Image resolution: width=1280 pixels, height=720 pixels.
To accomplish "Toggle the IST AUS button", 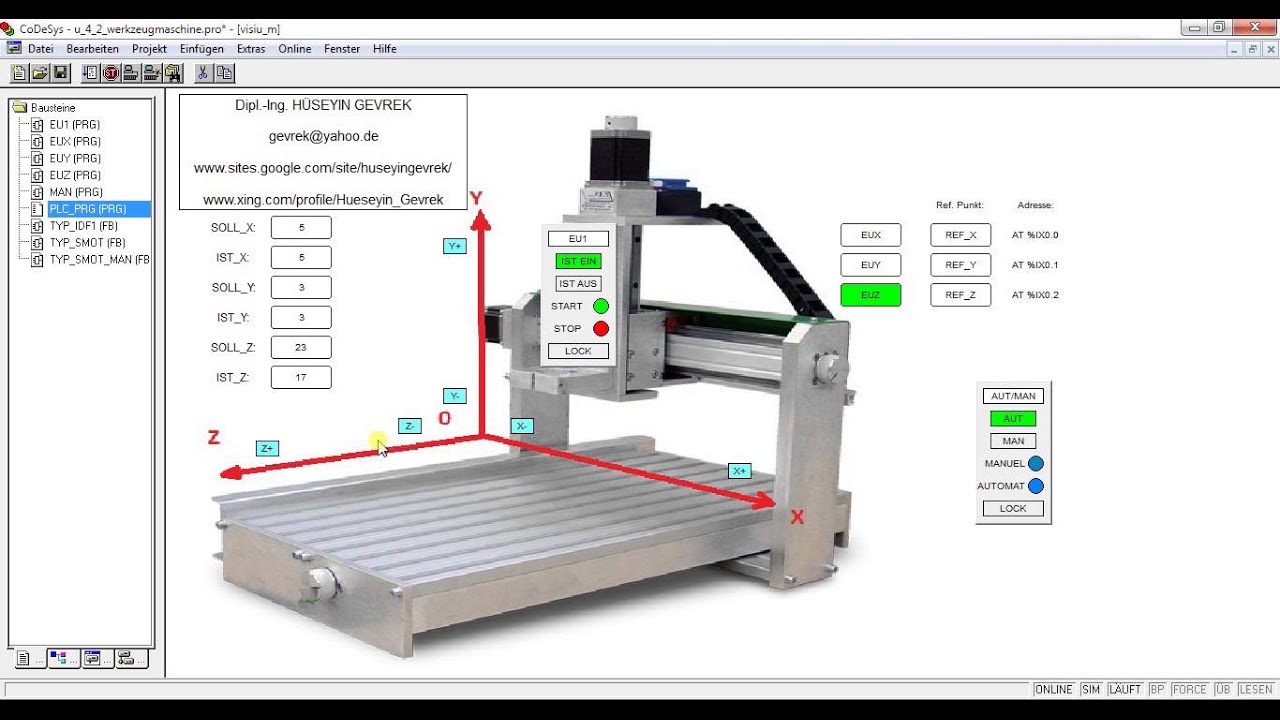I will point(578,284).
